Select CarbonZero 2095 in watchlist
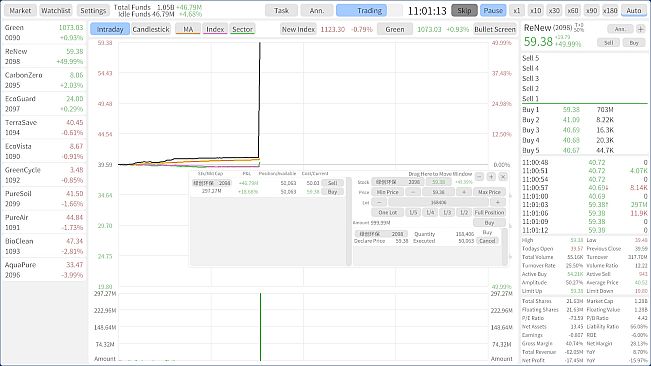Screen dimensions: 651x366 (44, 80)
